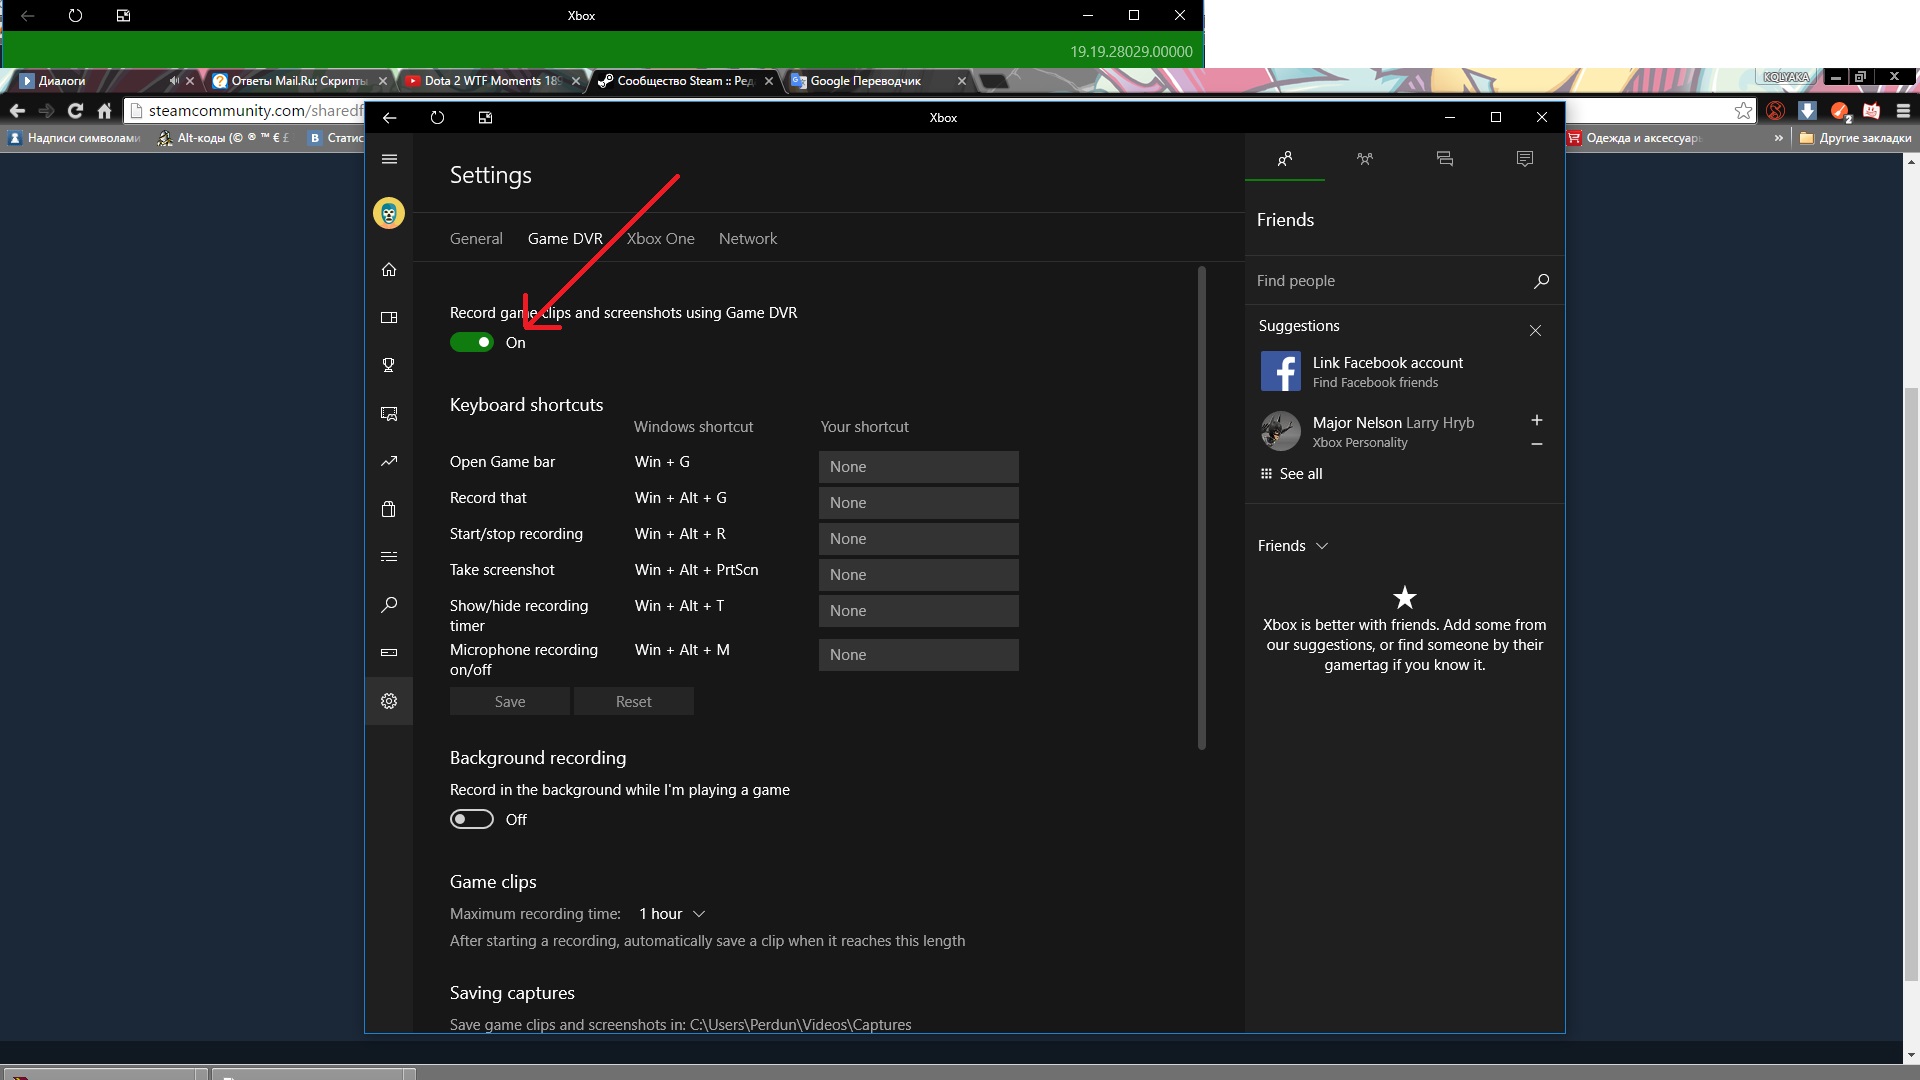Open the Search magnifier icon in sidebar
This screenshot has height=1080, width=1920.
[389, 604]
